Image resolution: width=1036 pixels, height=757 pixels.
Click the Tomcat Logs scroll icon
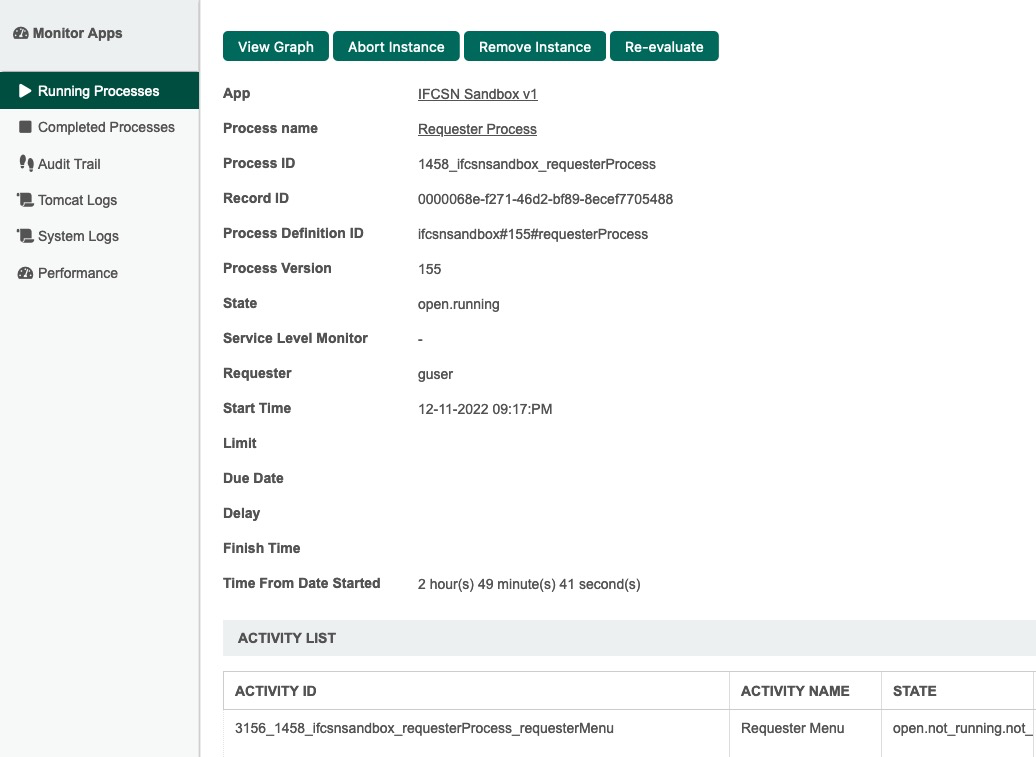tap(25, 200)
